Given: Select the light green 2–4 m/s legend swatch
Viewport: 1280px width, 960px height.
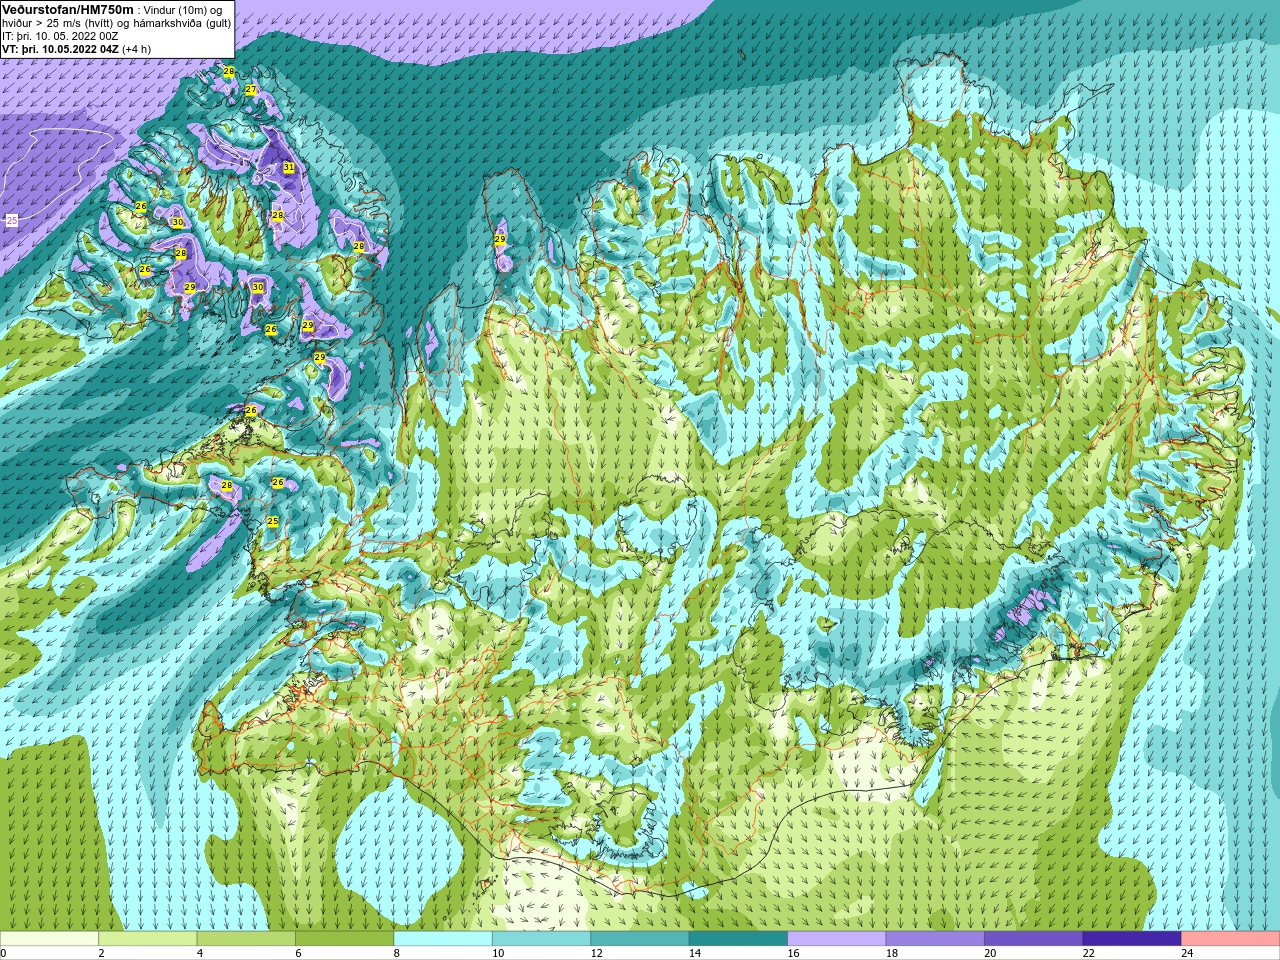Looking at the screenshot, I should click(x=148, y=938).
